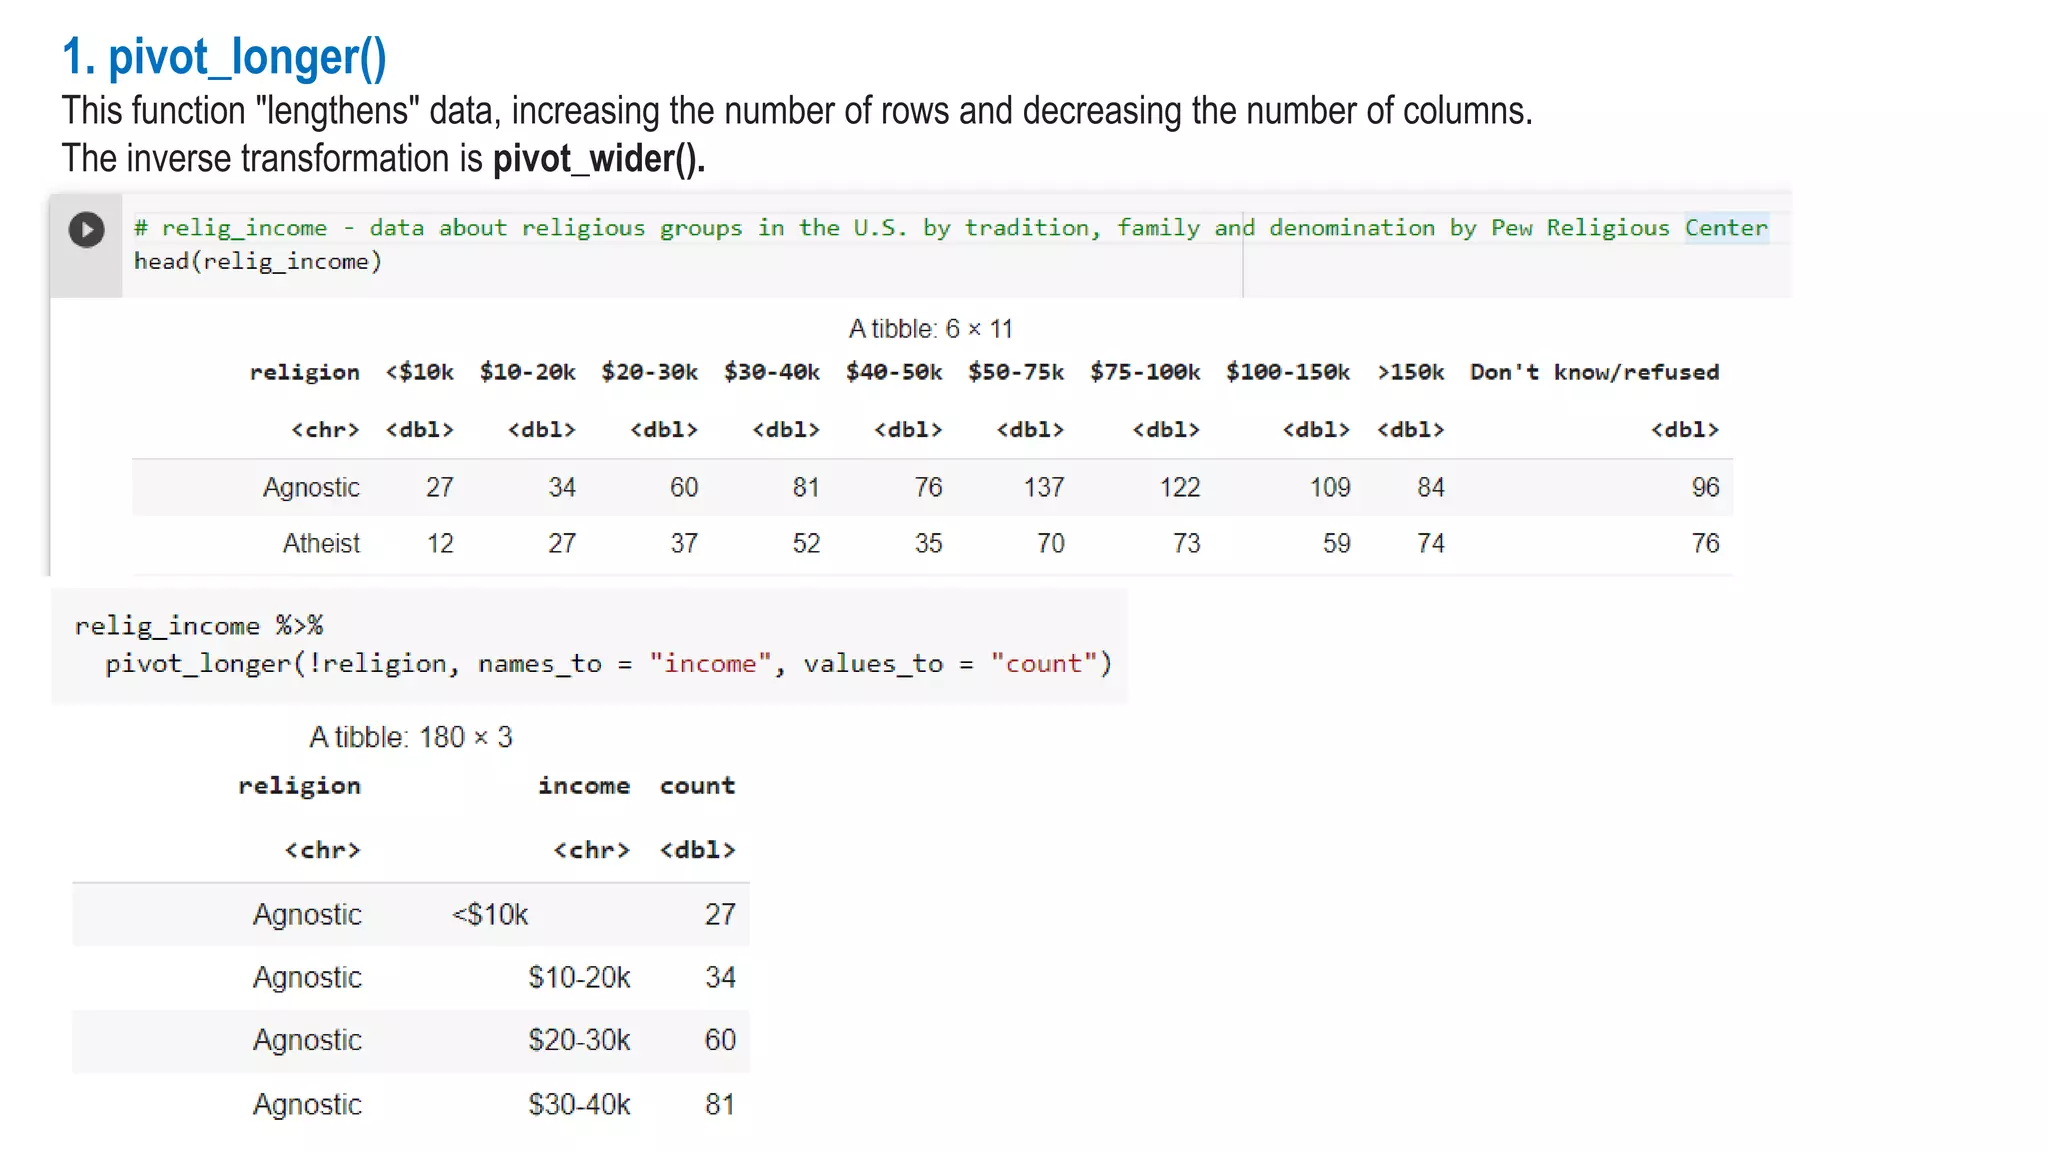Select the '1. pivot_longer()' heading

coord(224,57)
